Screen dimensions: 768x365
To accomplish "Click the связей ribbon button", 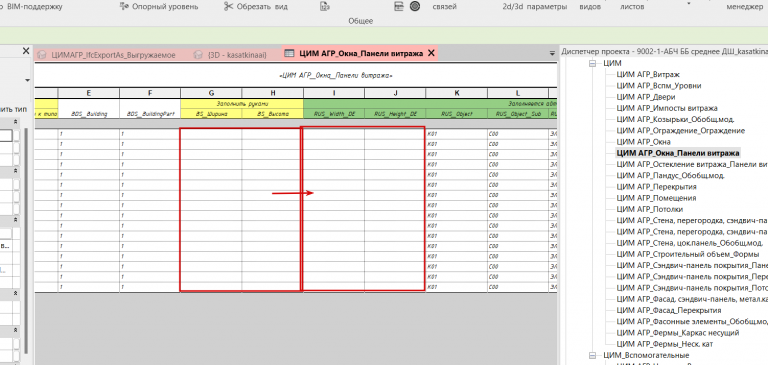I will [445, 6].
